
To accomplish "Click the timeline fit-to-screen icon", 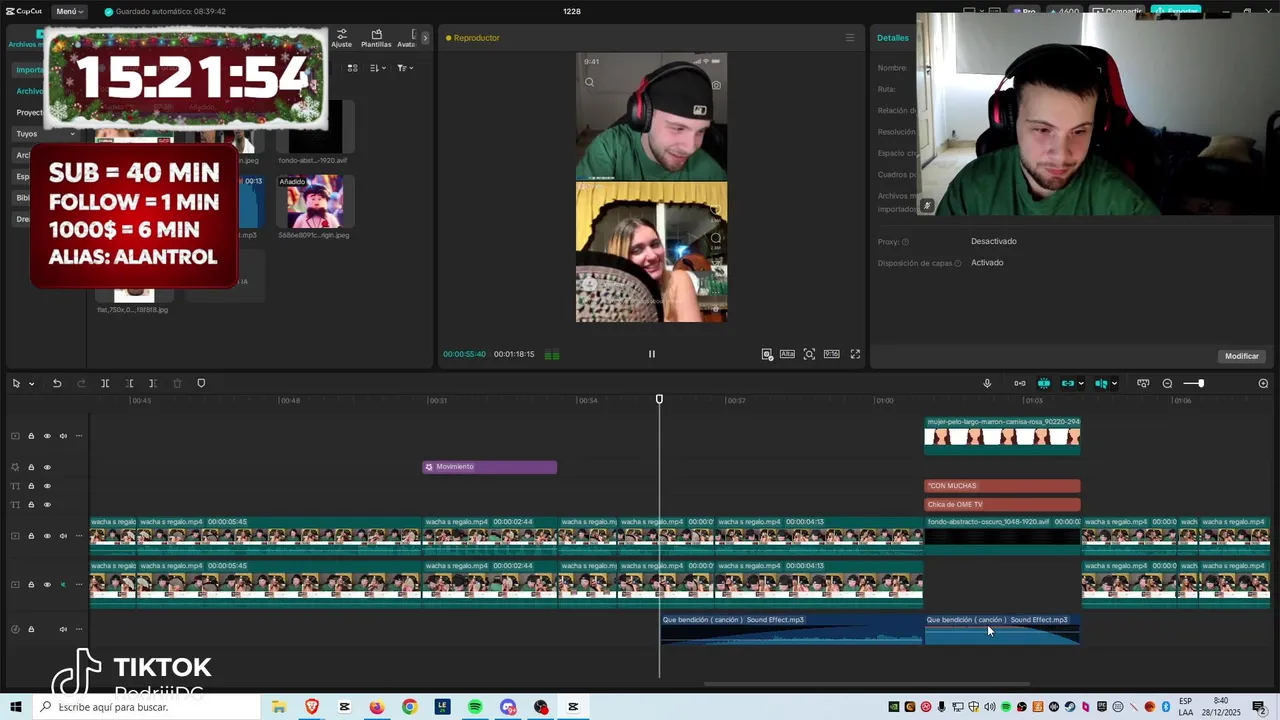I will [1143, 383].
